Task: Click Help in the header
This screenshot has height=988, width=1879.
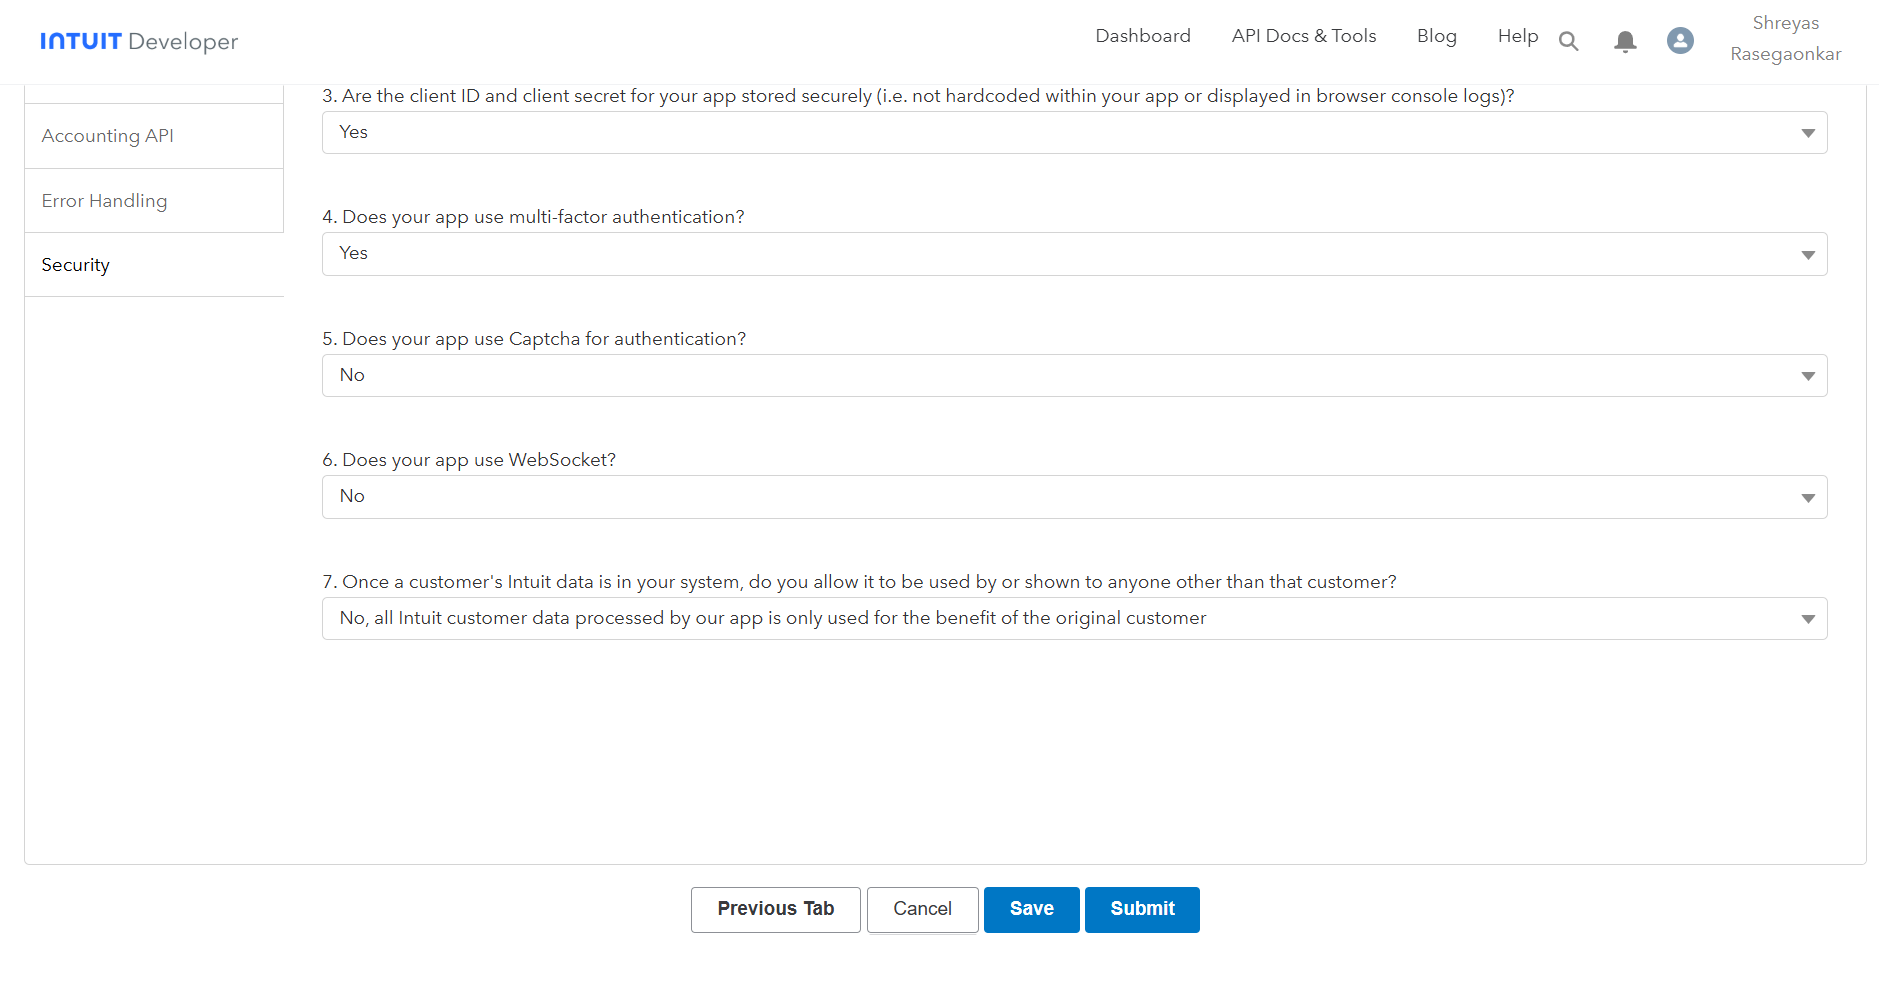Action: [x=1517, y=36]
